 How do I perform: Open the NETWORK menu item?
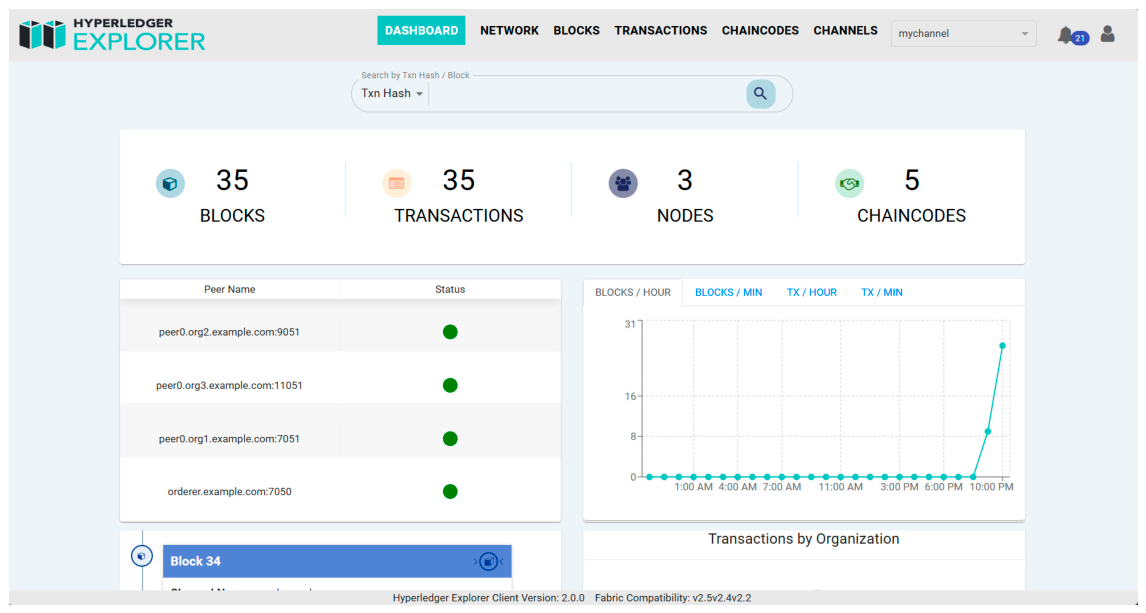click(x=509, y=31)
